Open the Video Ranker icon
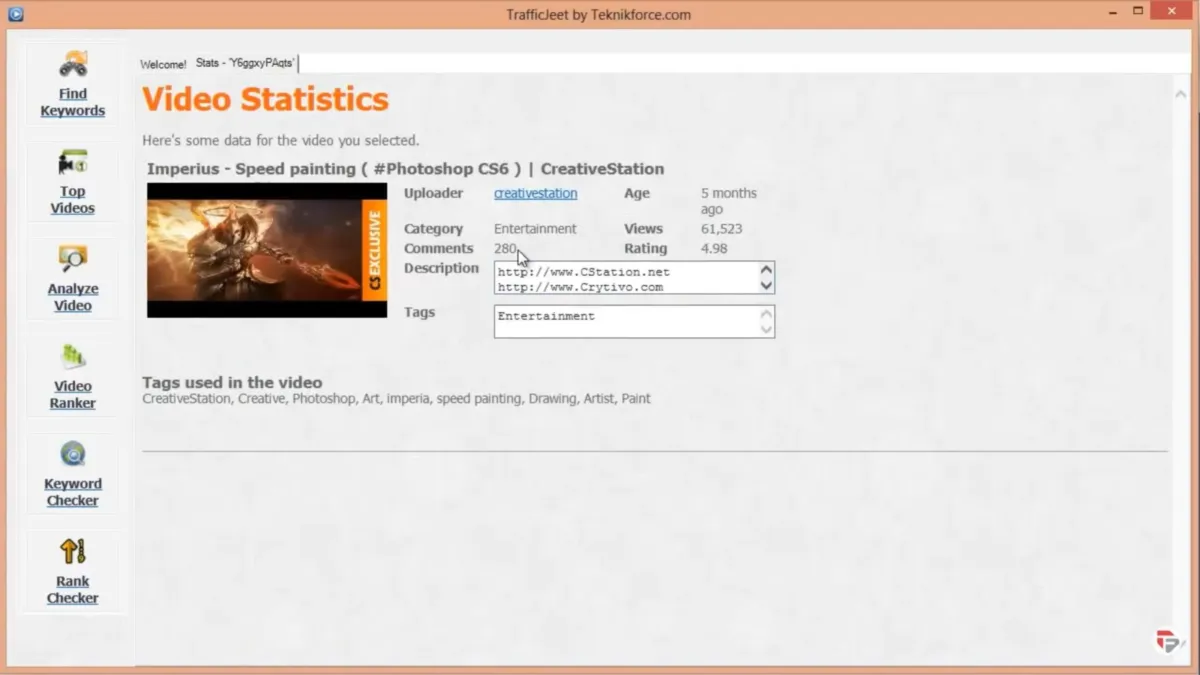Viewport: 1200px width, 675px height. [73, 356]
